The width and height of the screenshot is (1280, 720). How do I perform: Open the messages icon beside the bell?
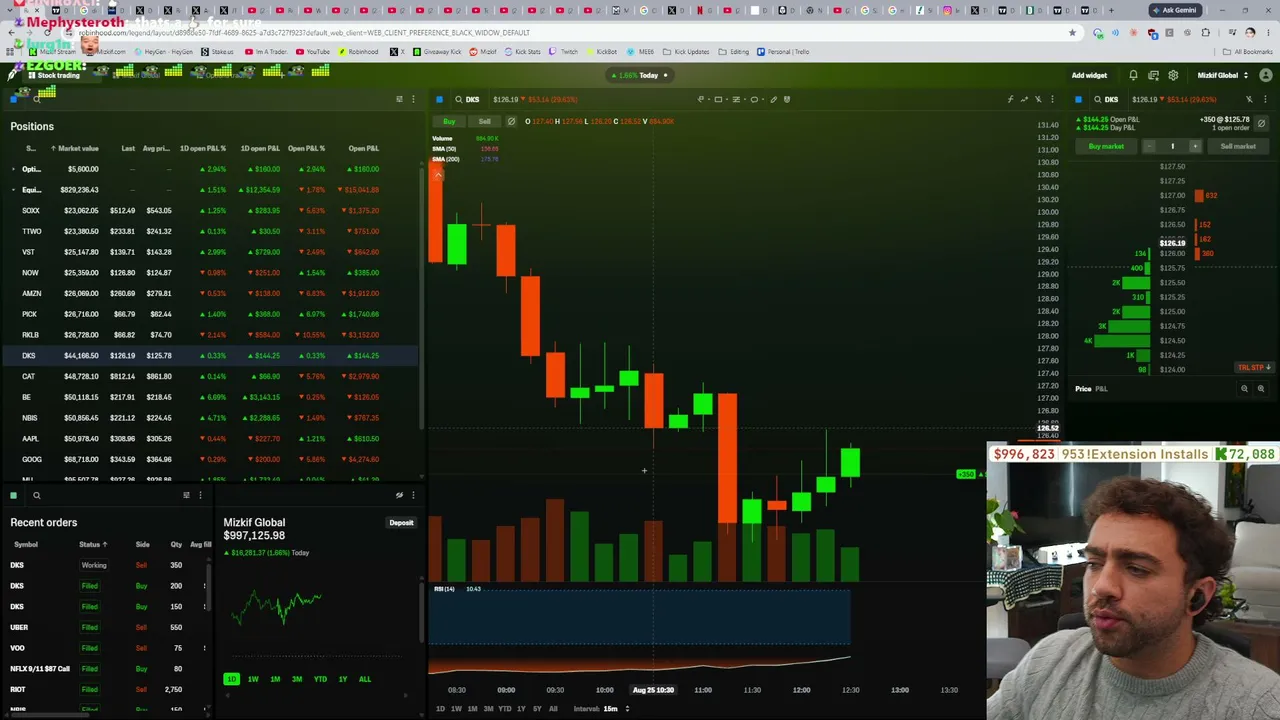[1153, 75]
